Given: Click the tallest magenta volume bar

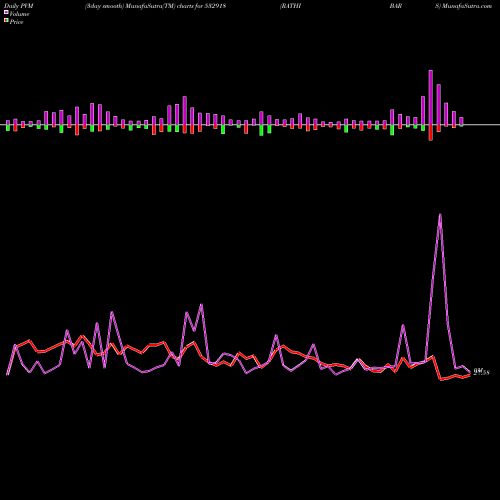Looking at the screenshot, I should click(431, 97).
